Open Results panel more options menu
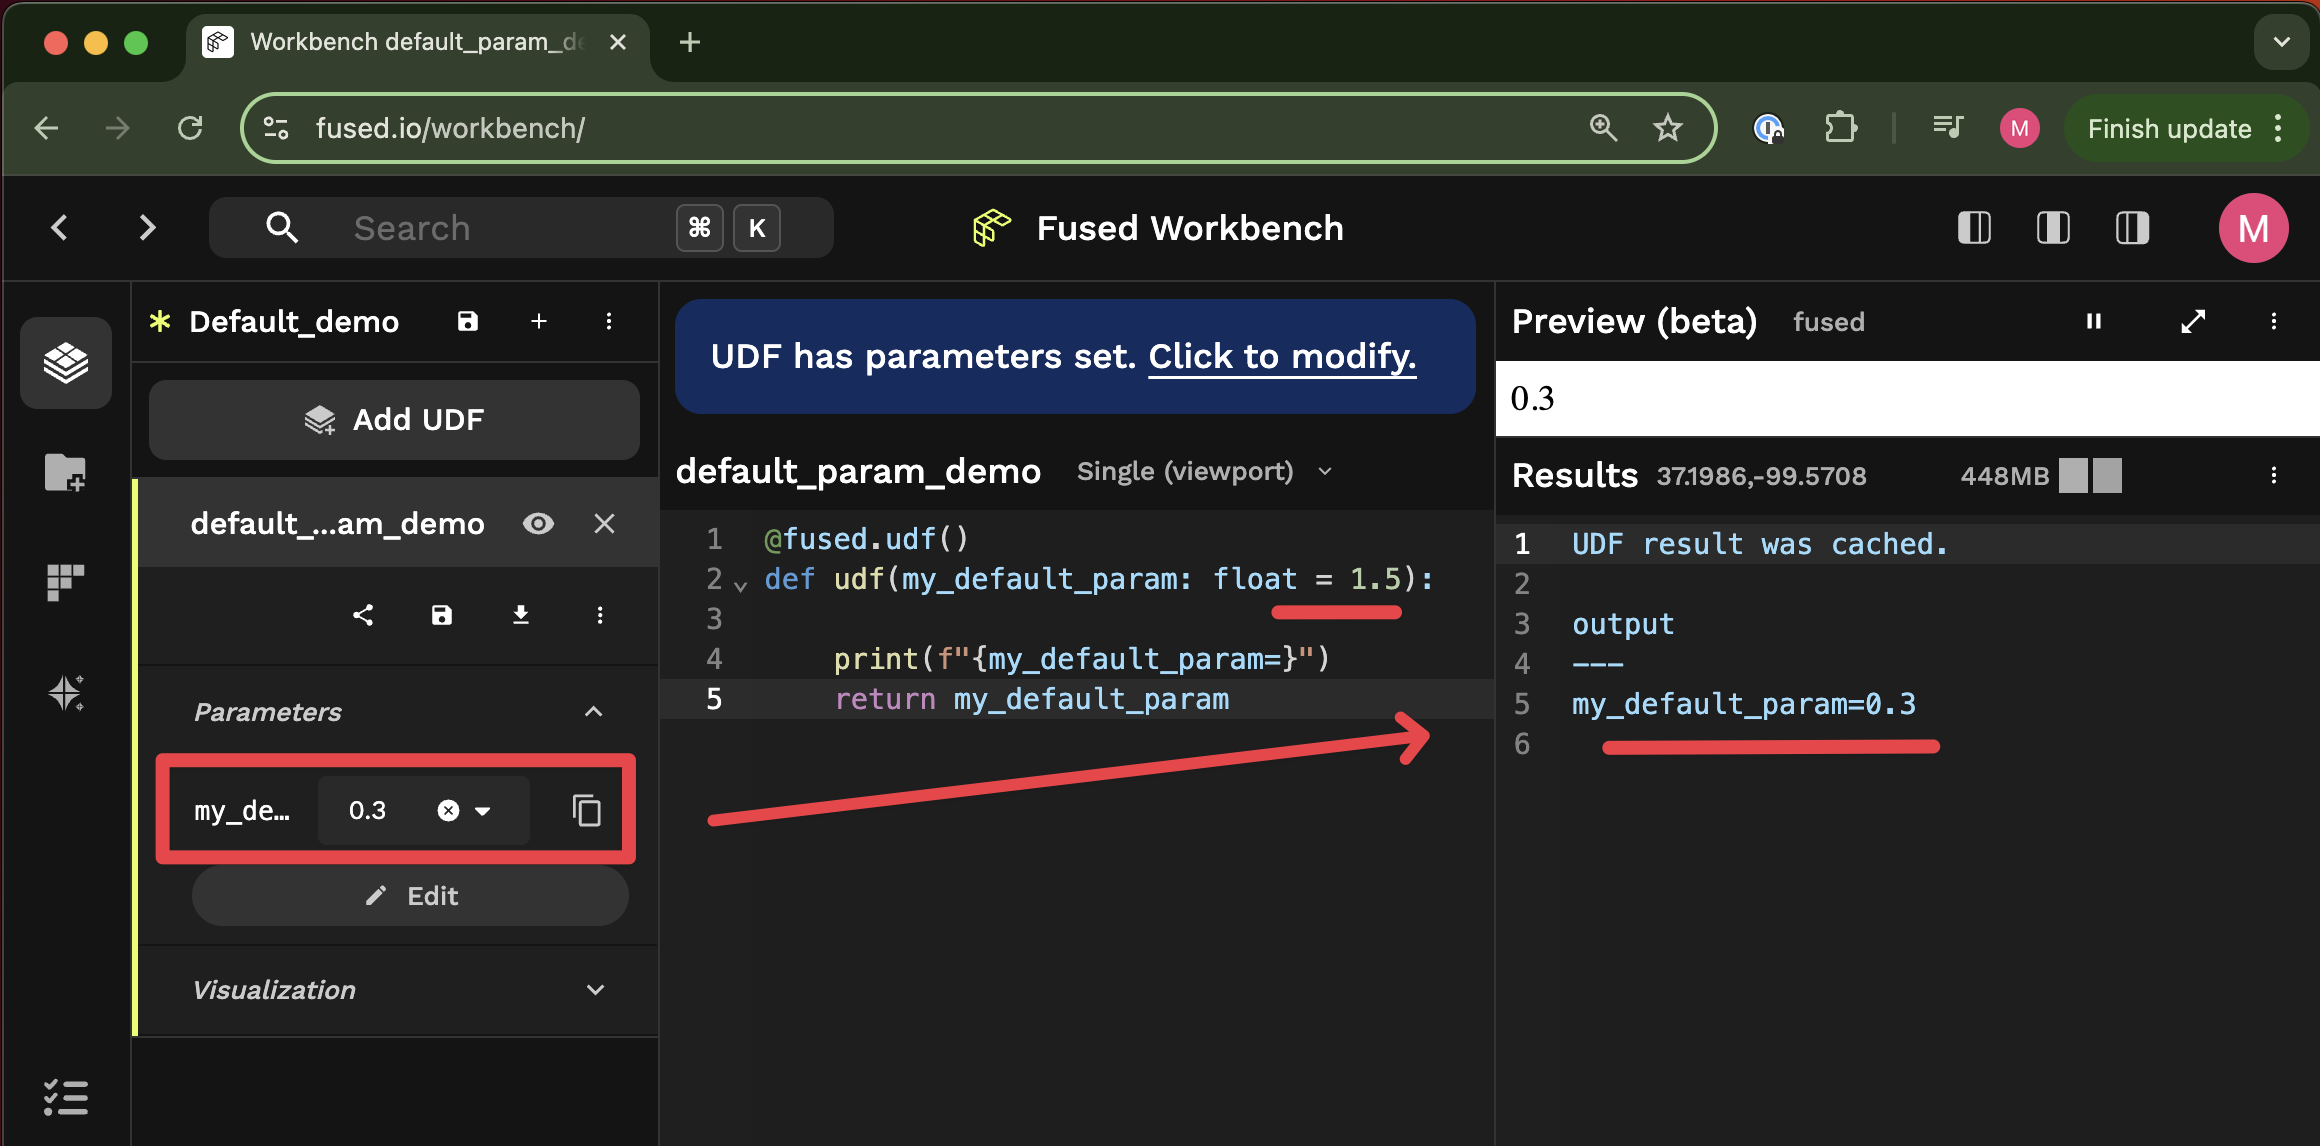Viewport: 2320px width, 1146px height. click(x=2274, y=475)
